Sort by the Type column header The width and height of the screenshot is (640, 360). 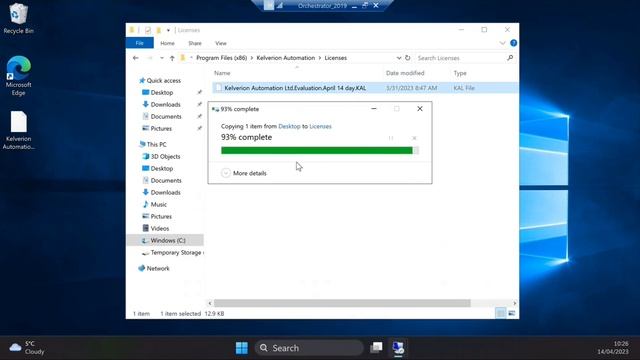click(460, 73)
